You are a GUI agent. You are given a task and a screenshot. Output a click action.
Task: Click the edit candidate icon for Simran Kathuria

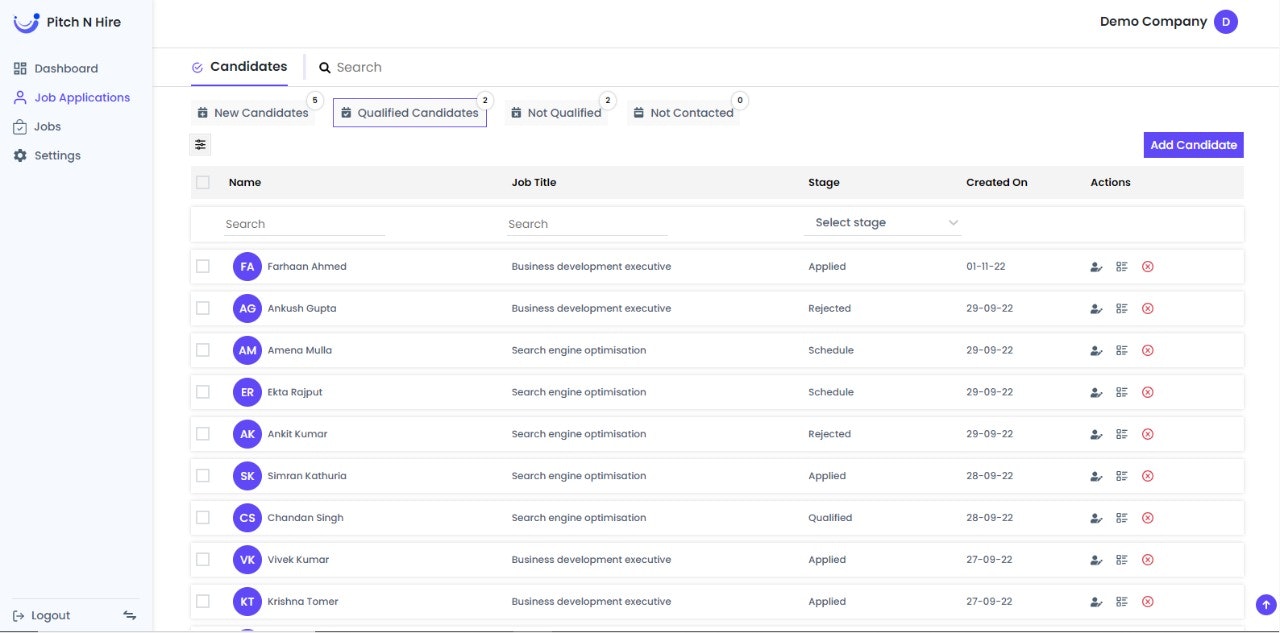pyautogui.click(x=1096, y=477)
